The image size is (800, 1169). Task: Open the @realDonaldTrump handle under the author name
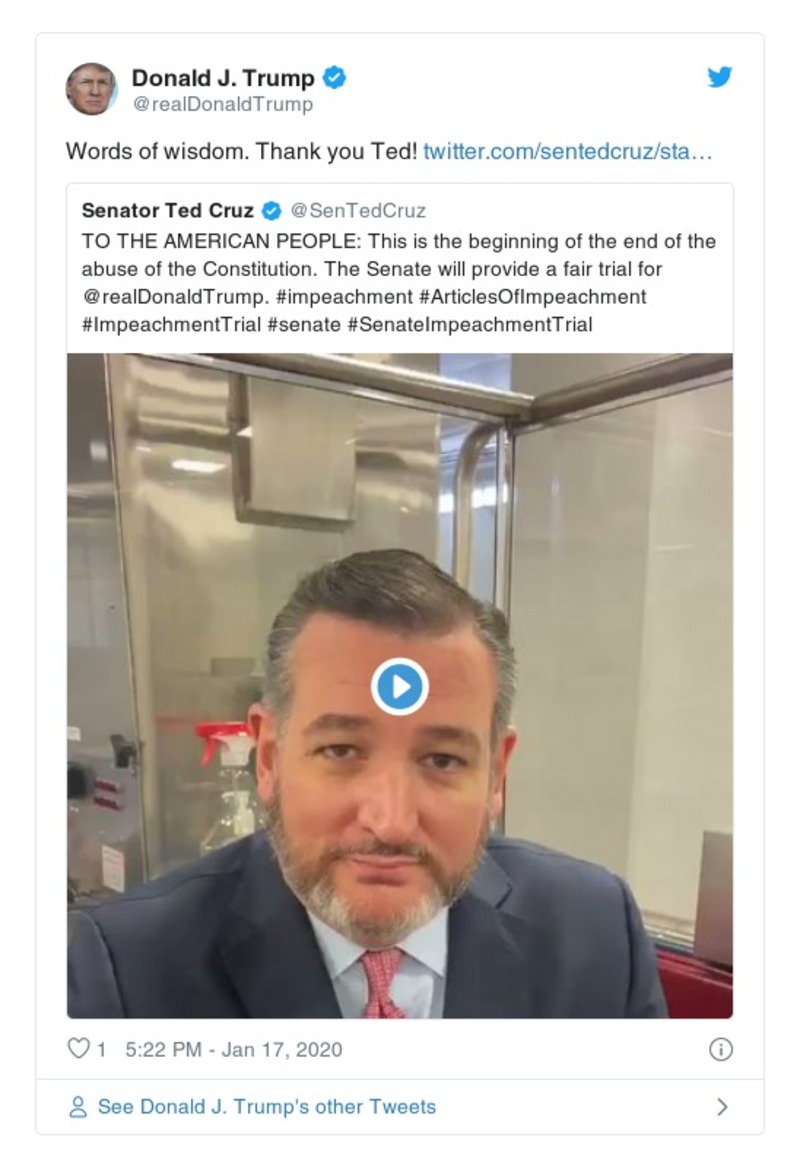click(x=222, y=104)
